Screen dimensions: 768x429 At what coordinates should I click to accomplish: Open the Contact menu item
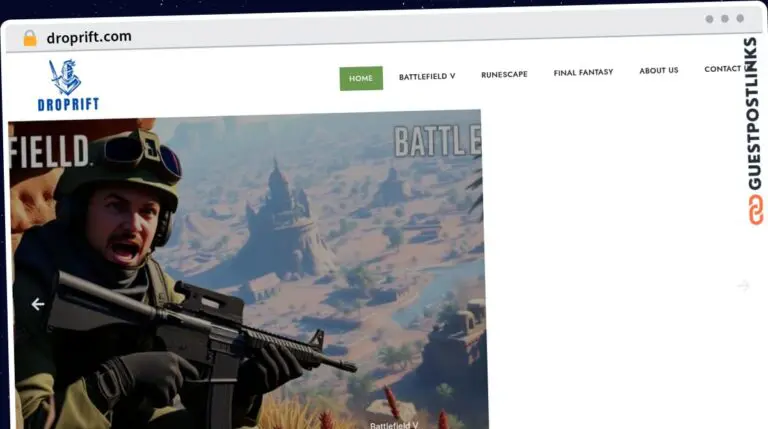722,69
